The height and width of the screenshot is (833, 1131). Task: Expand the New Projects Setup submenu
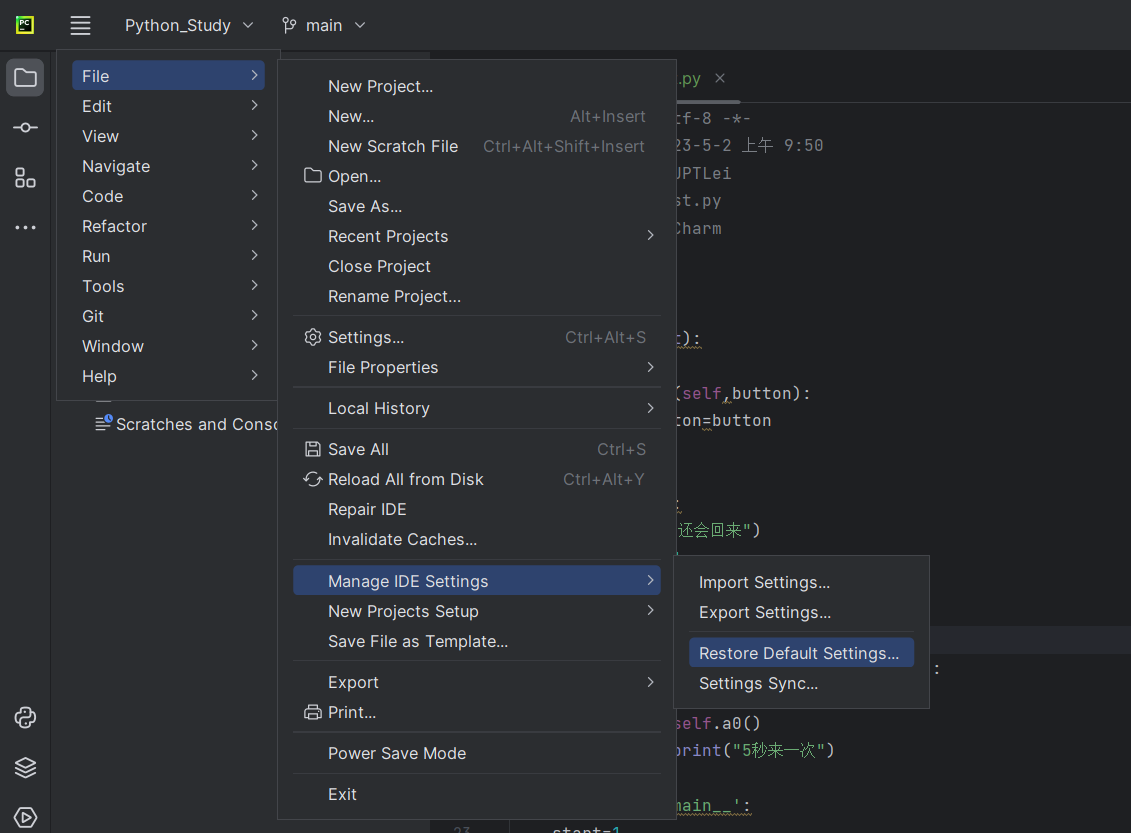(651, 611)
